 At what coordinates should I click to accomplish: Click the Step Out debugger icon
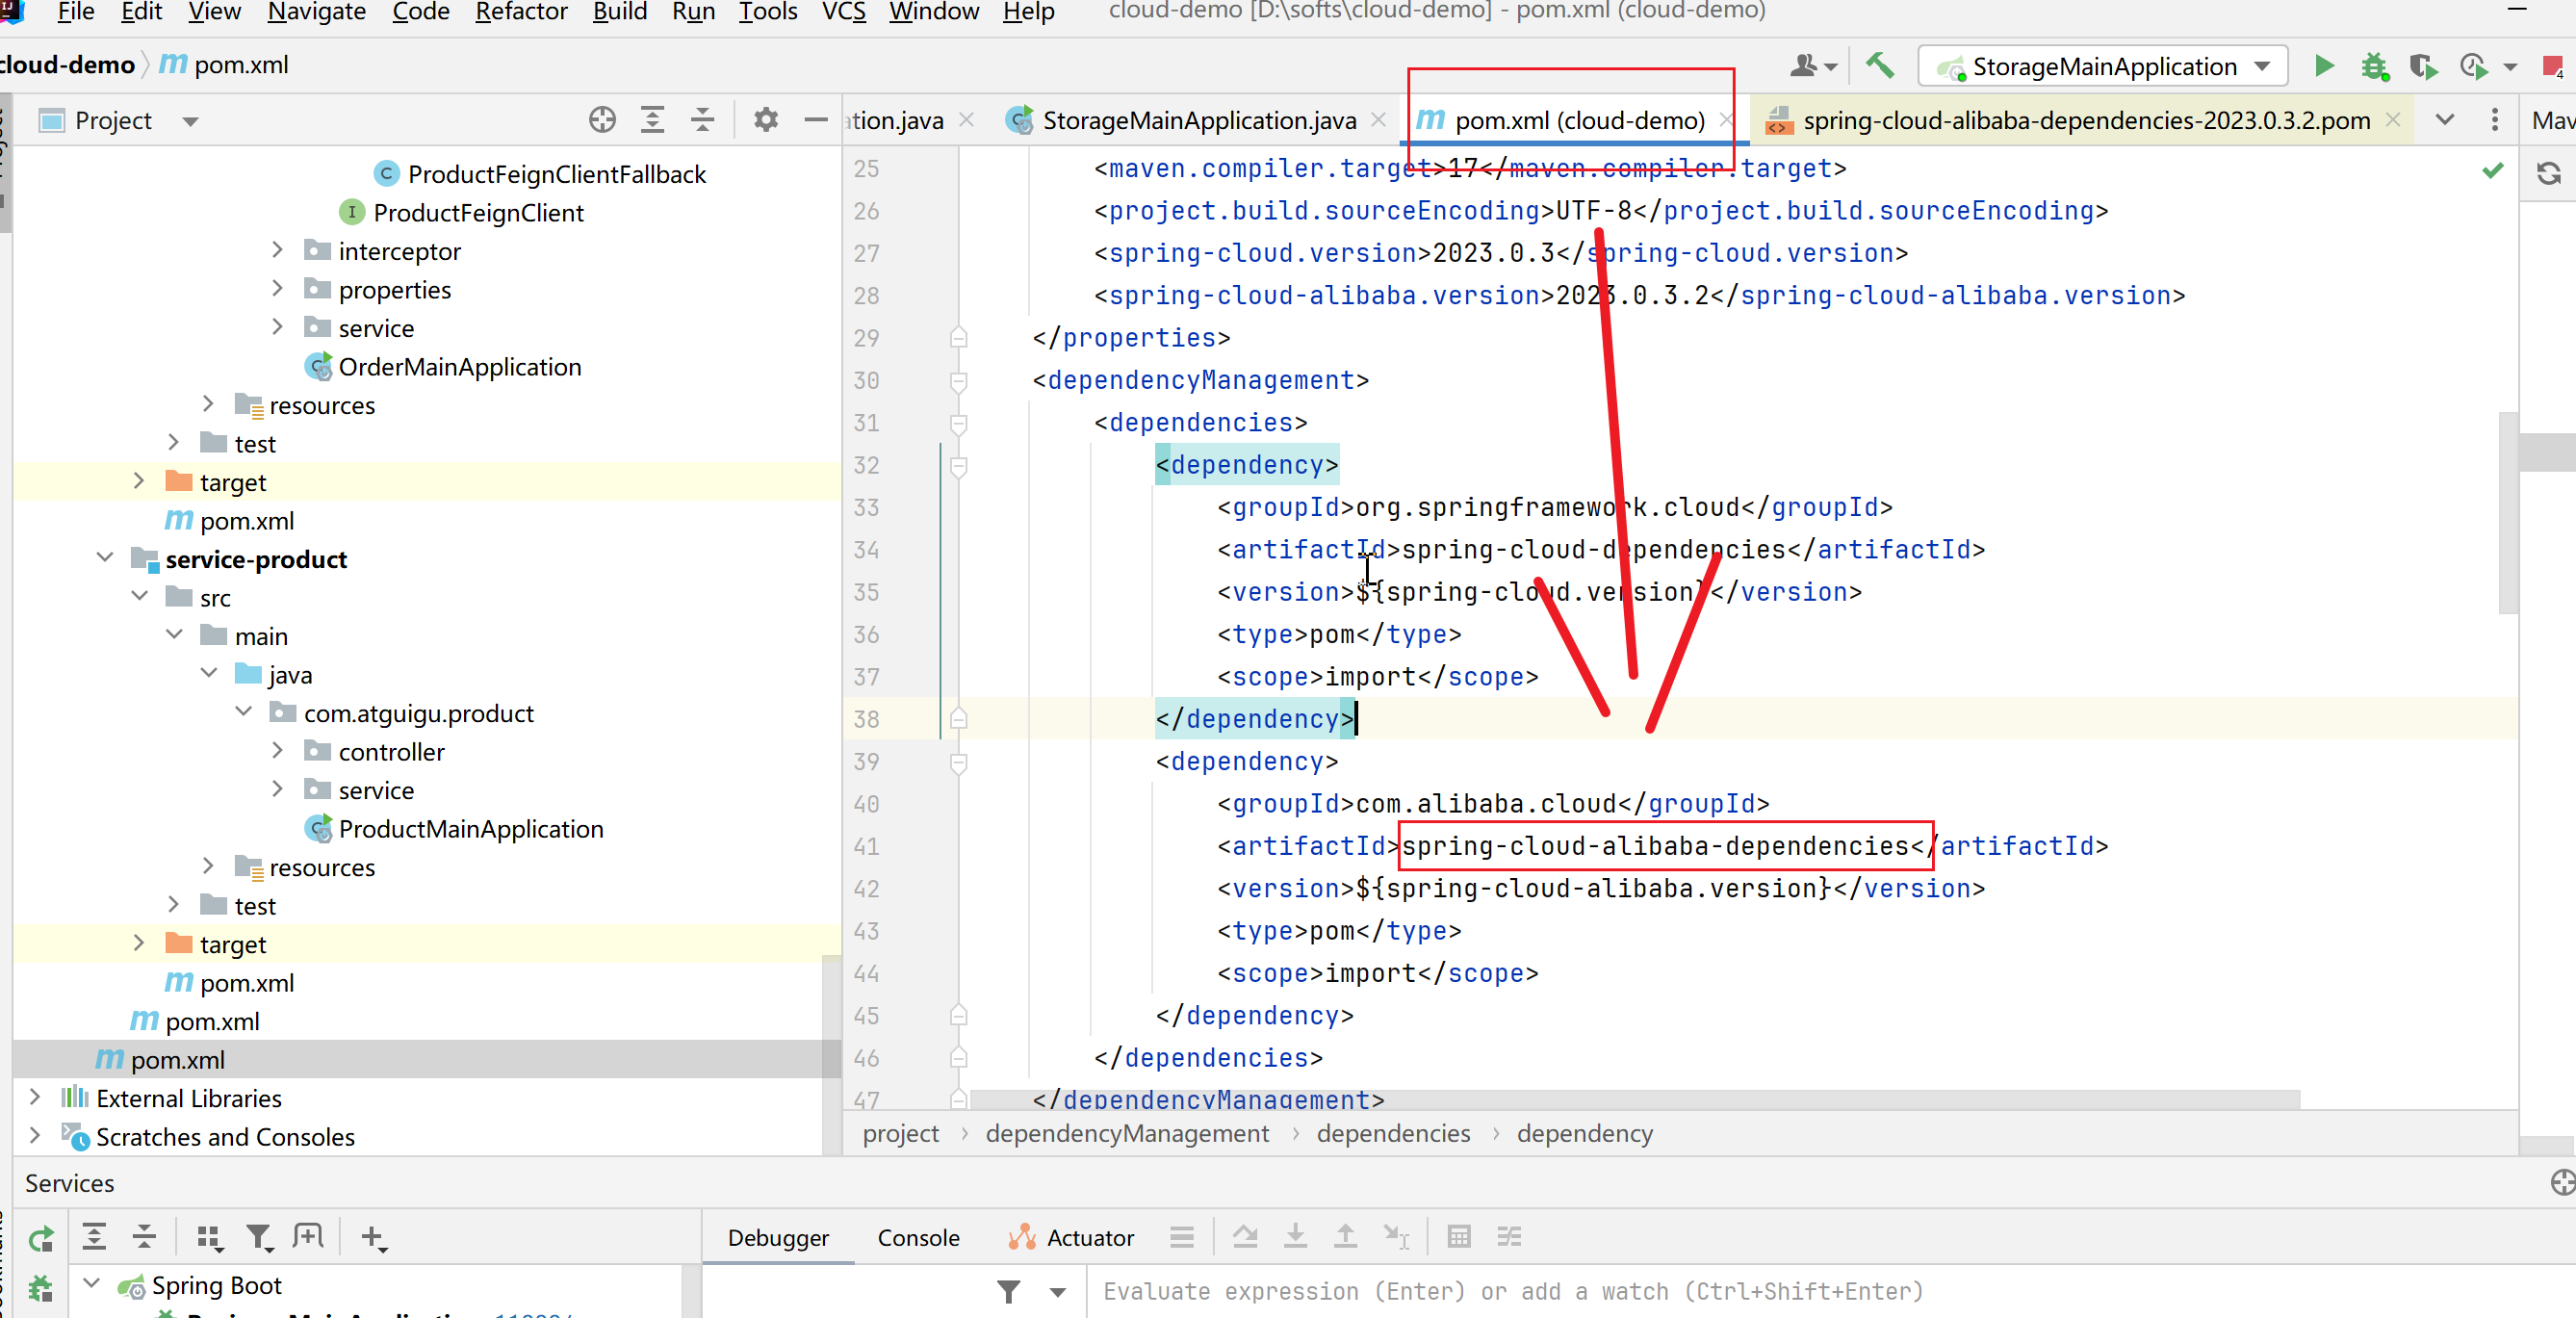point(1346,1238)
